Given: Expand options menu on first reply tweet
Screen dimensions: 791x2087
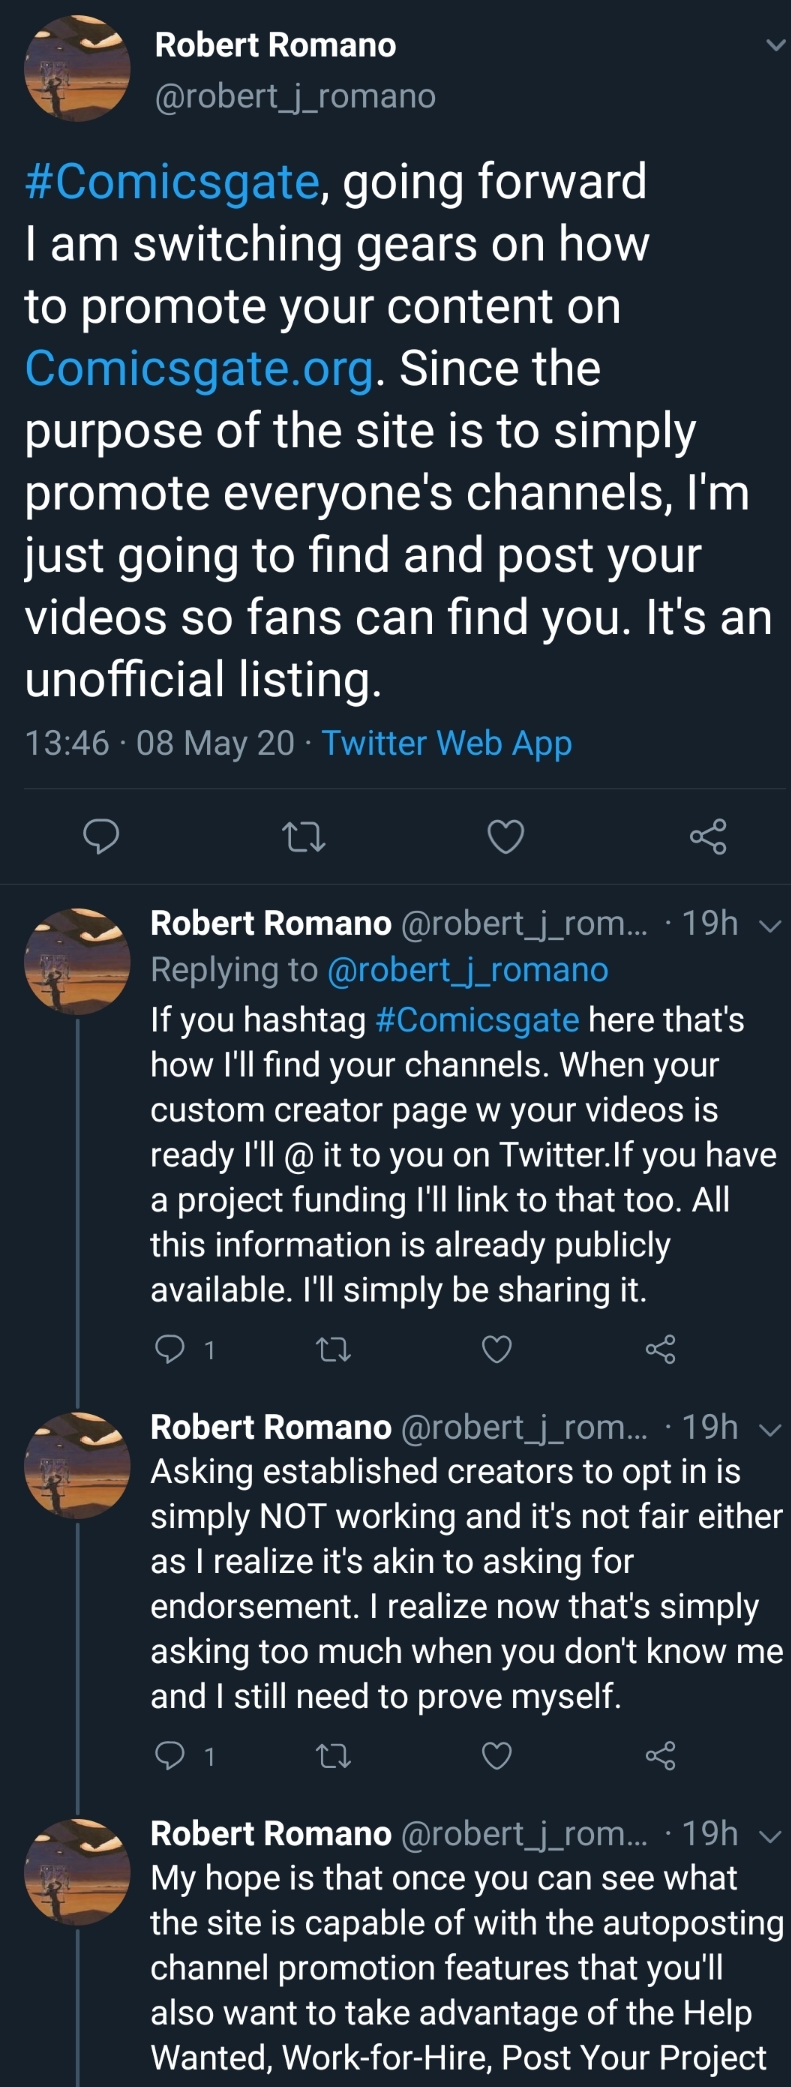Looking at the screenshot, I should [771, 925].
